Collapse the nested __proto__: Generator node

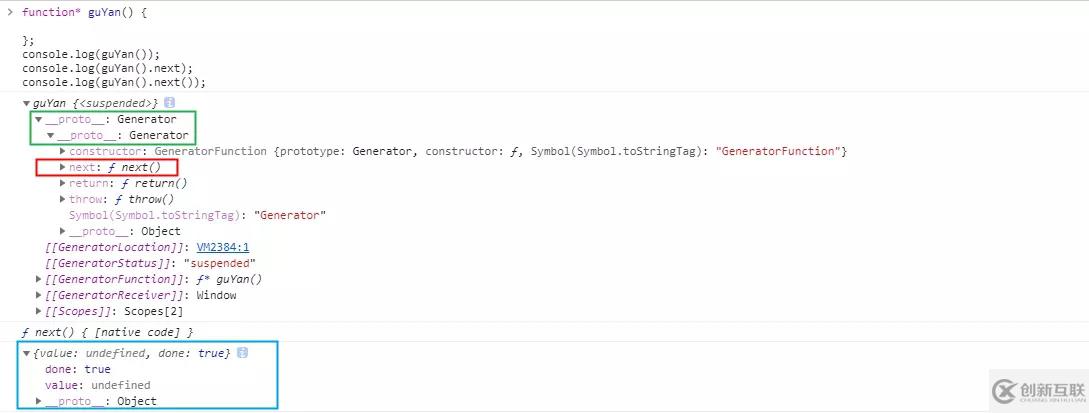(51, 135)
